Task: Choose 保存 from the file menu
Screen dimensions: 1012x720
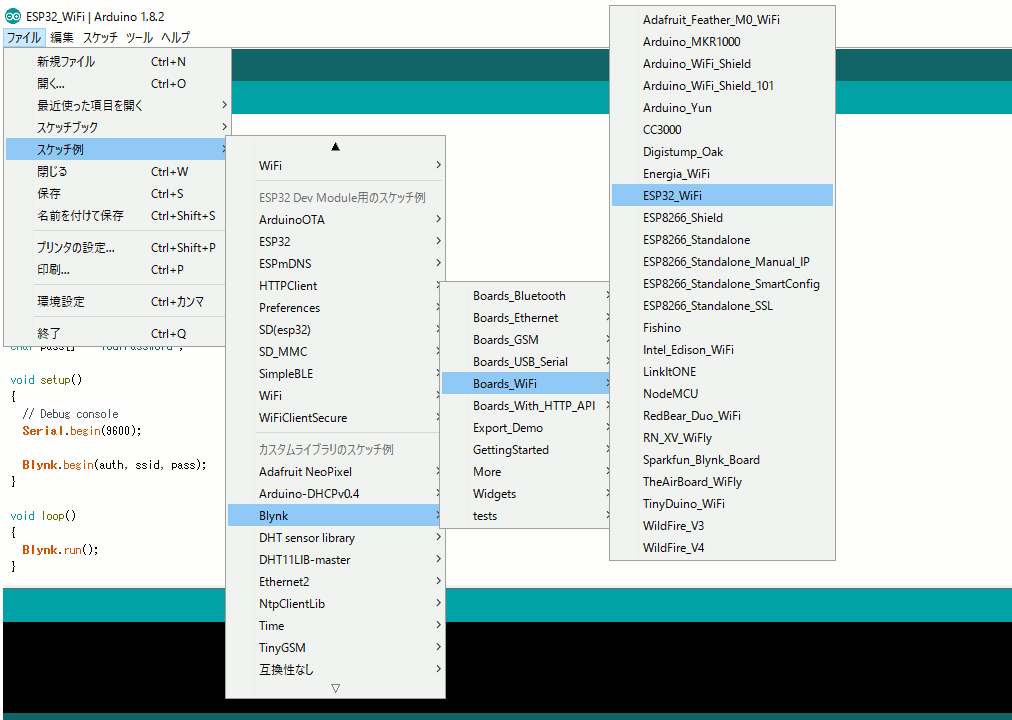Action: [x=116, y=194]
